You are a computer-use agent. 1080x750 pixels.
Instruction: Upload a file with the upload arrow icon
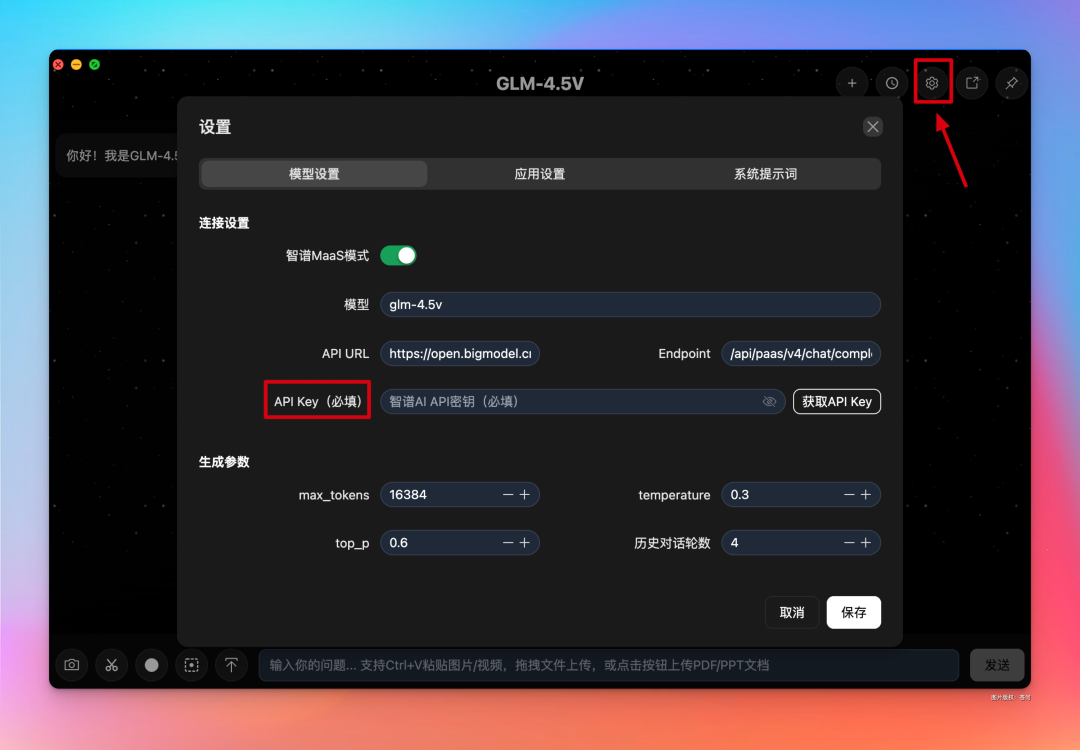click(231, 665)
